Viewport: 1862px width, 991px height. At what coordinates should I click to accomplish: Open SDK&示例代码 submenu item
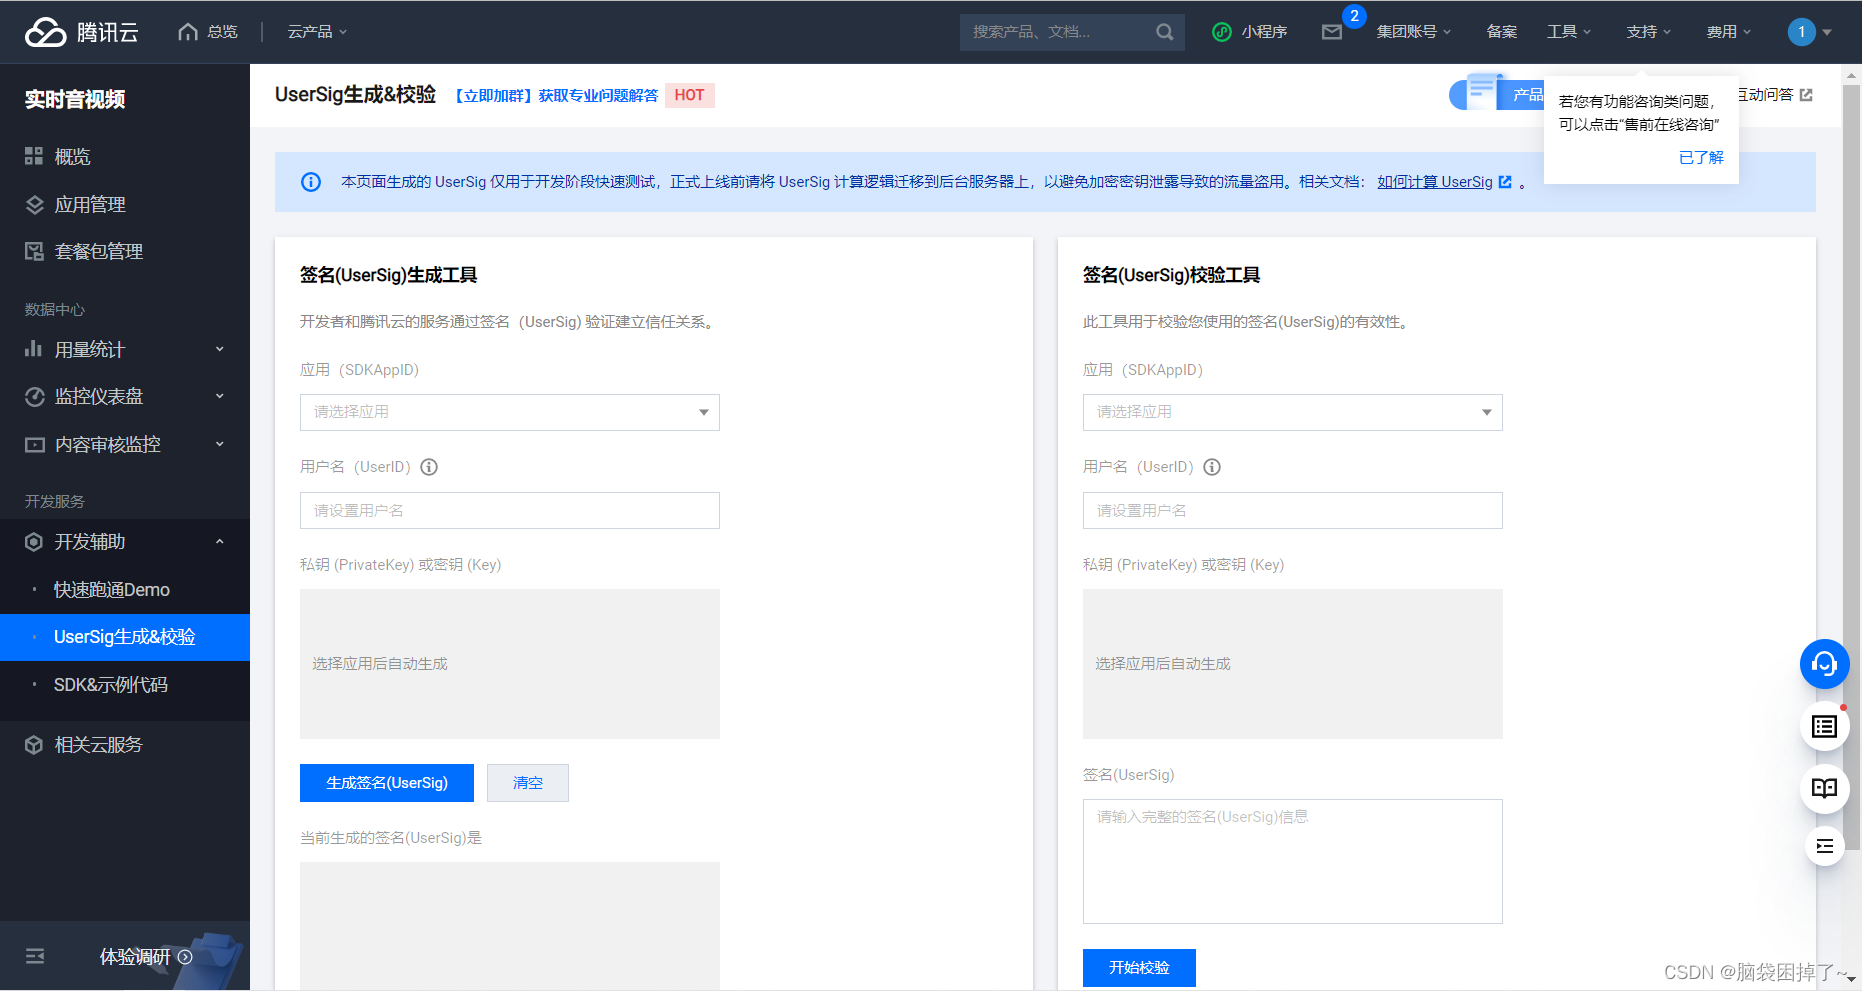tap(125, 685)
